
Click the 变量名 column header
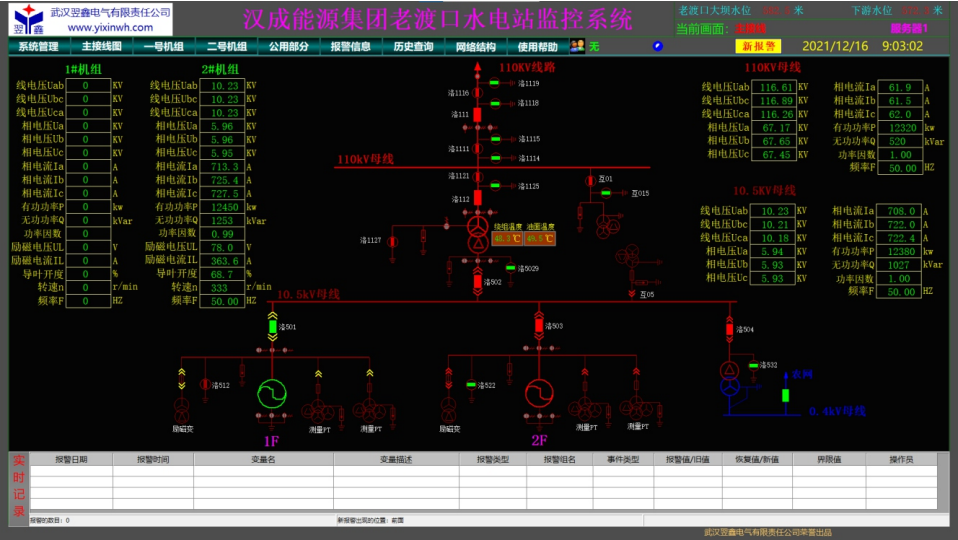pyautogui.click(x=263, y=459)
